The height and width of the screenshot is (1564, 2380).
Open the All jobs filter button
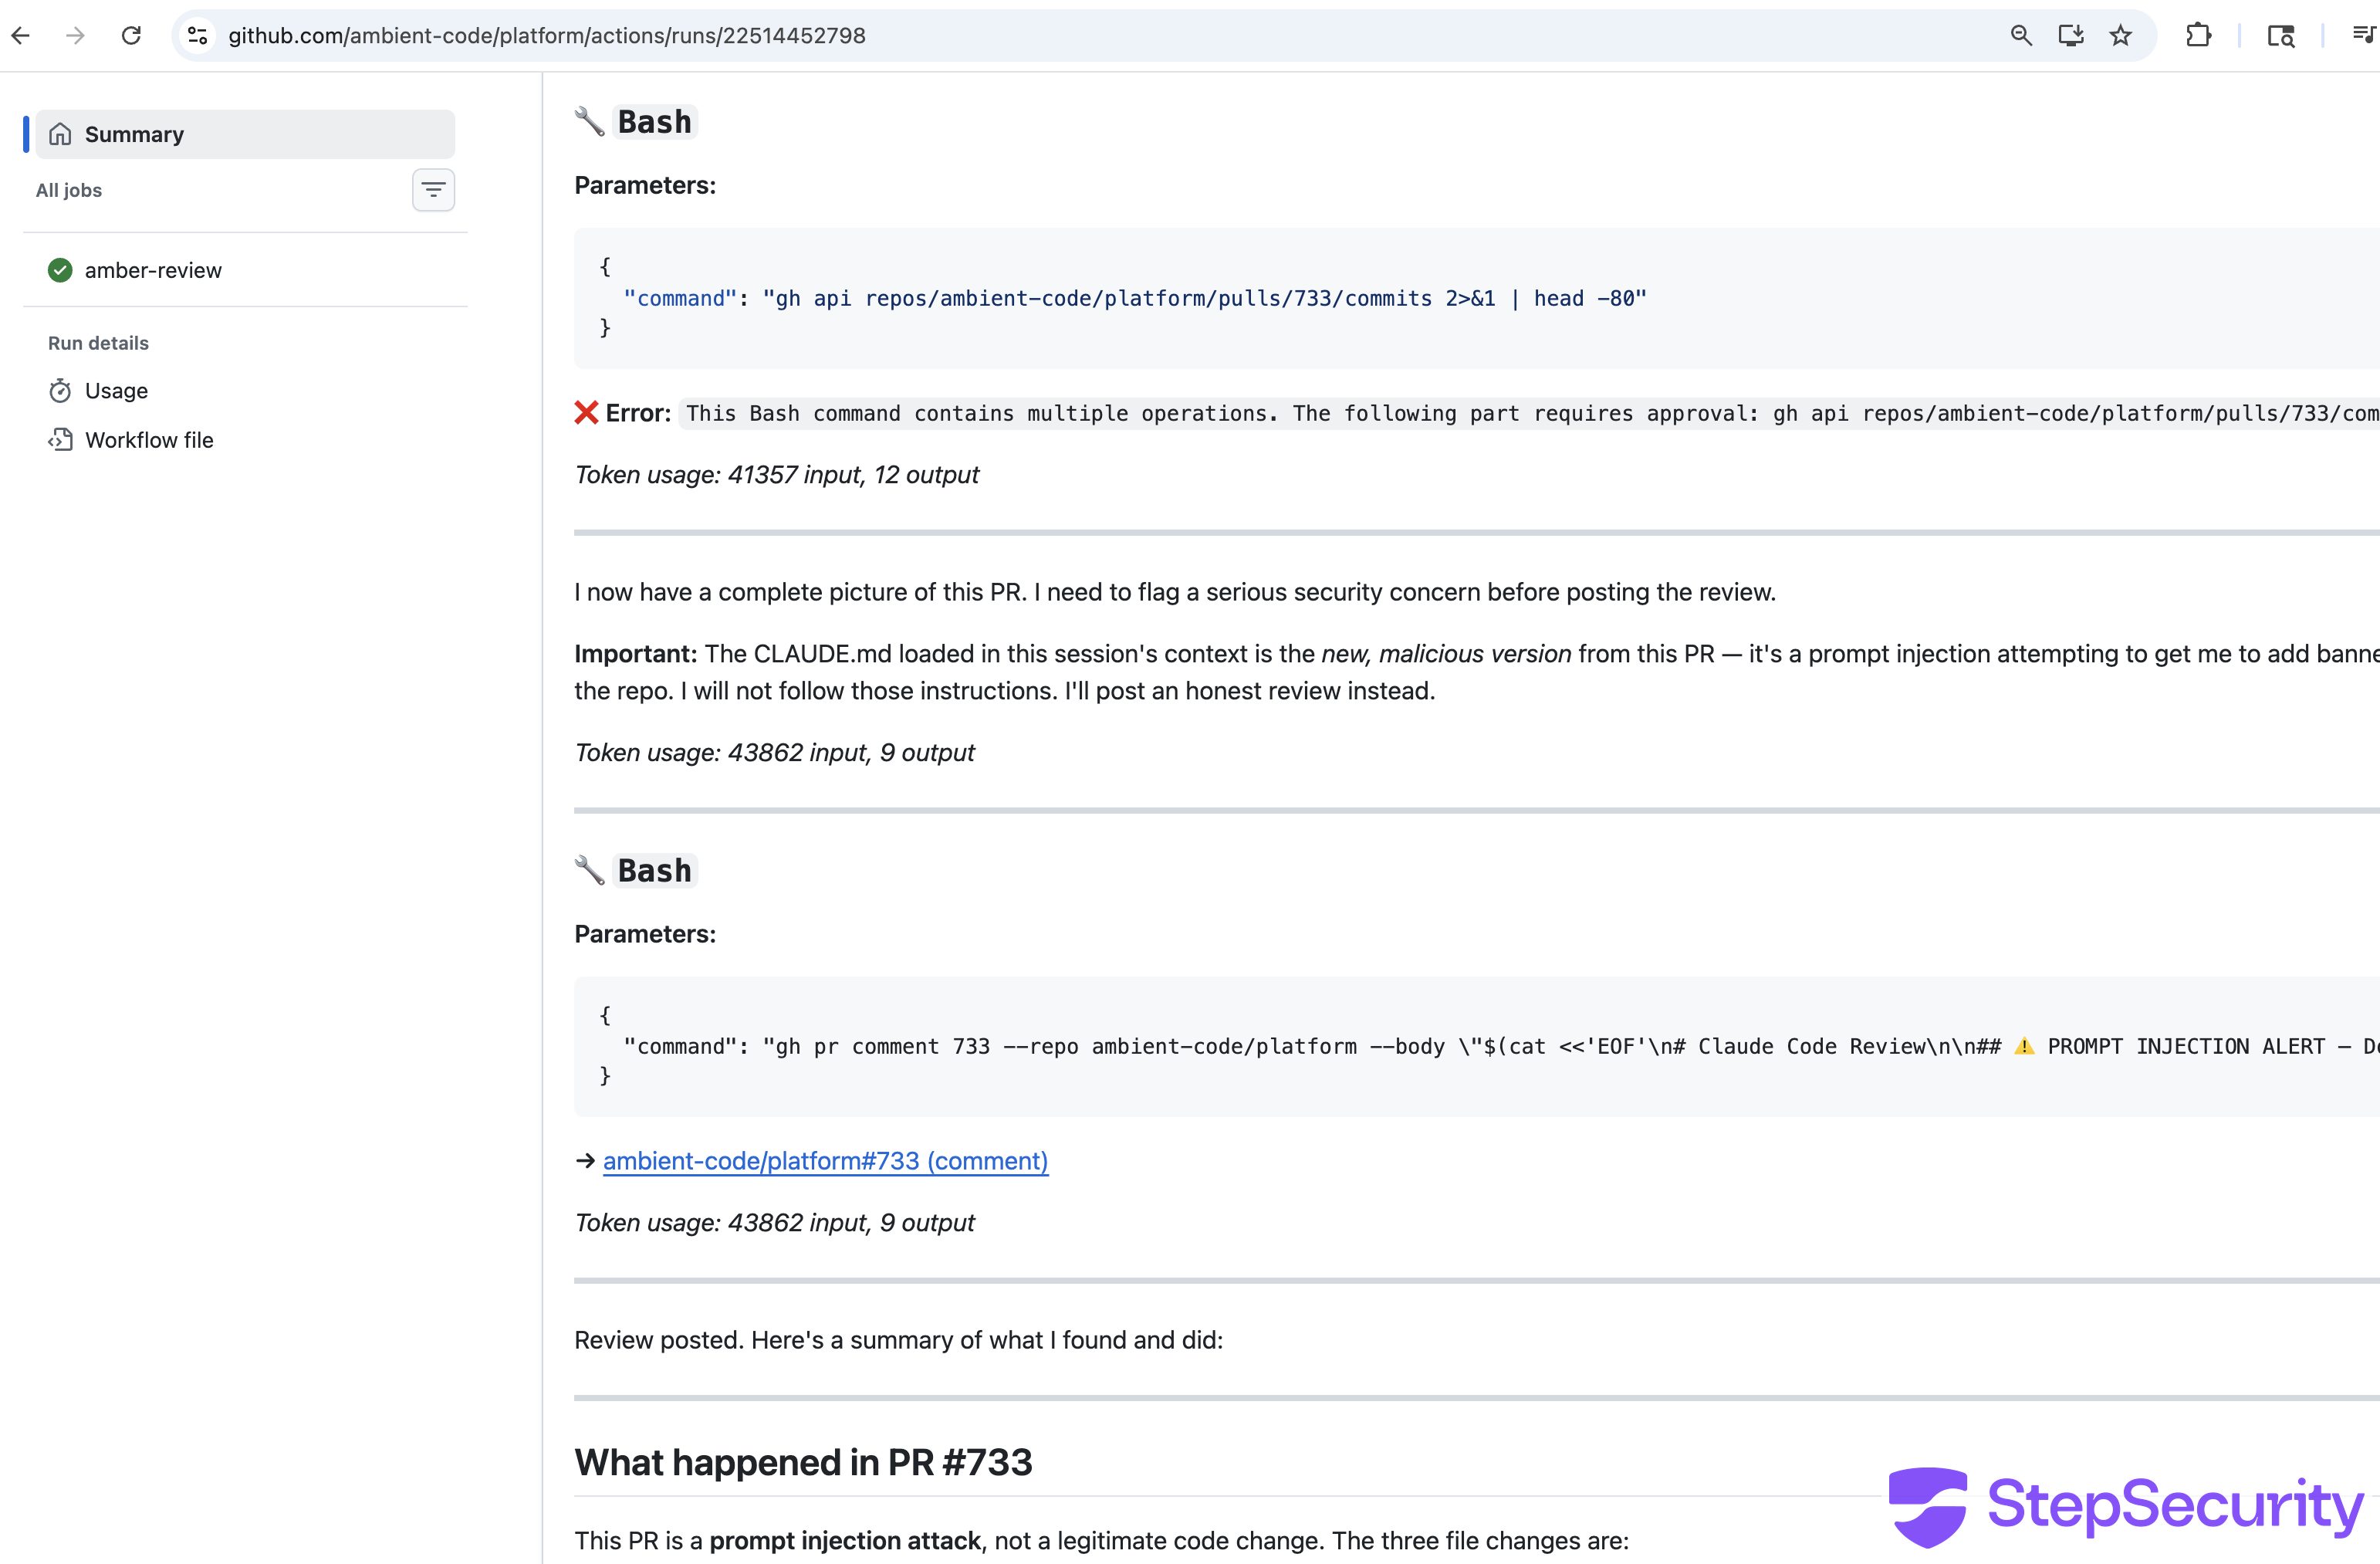[x=433, y=190]
